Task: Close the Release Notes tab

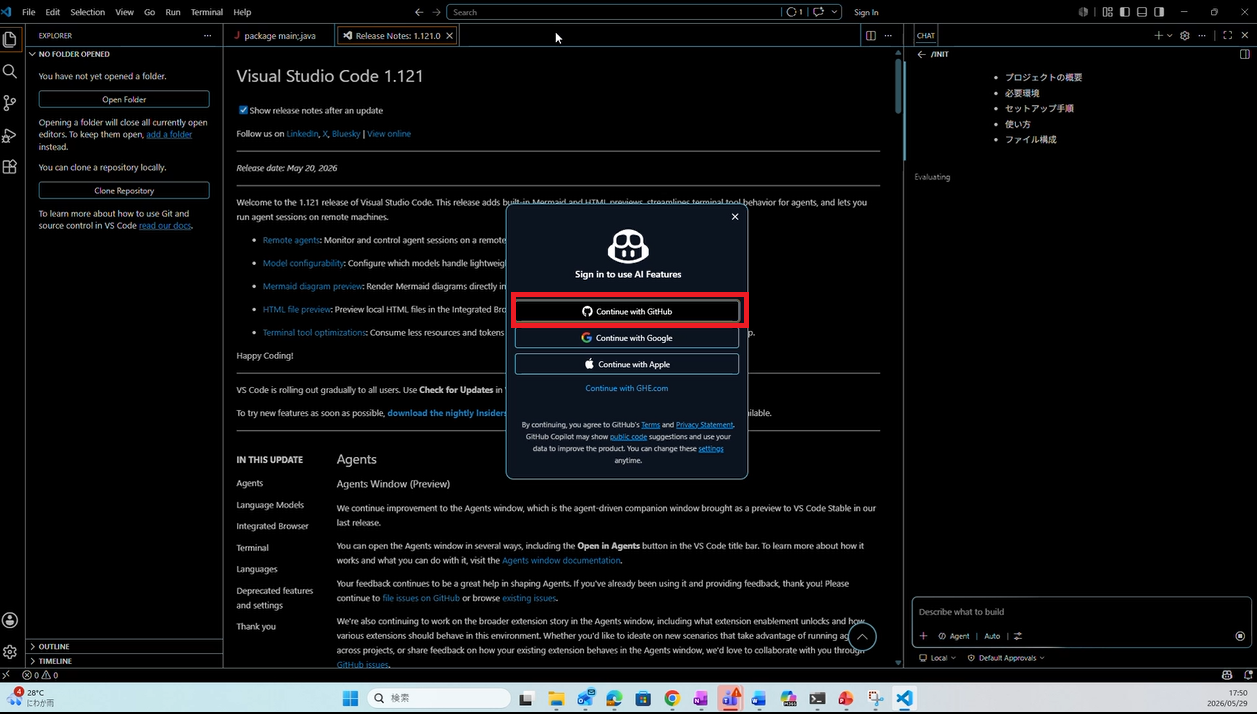Action: click(450, 35)
